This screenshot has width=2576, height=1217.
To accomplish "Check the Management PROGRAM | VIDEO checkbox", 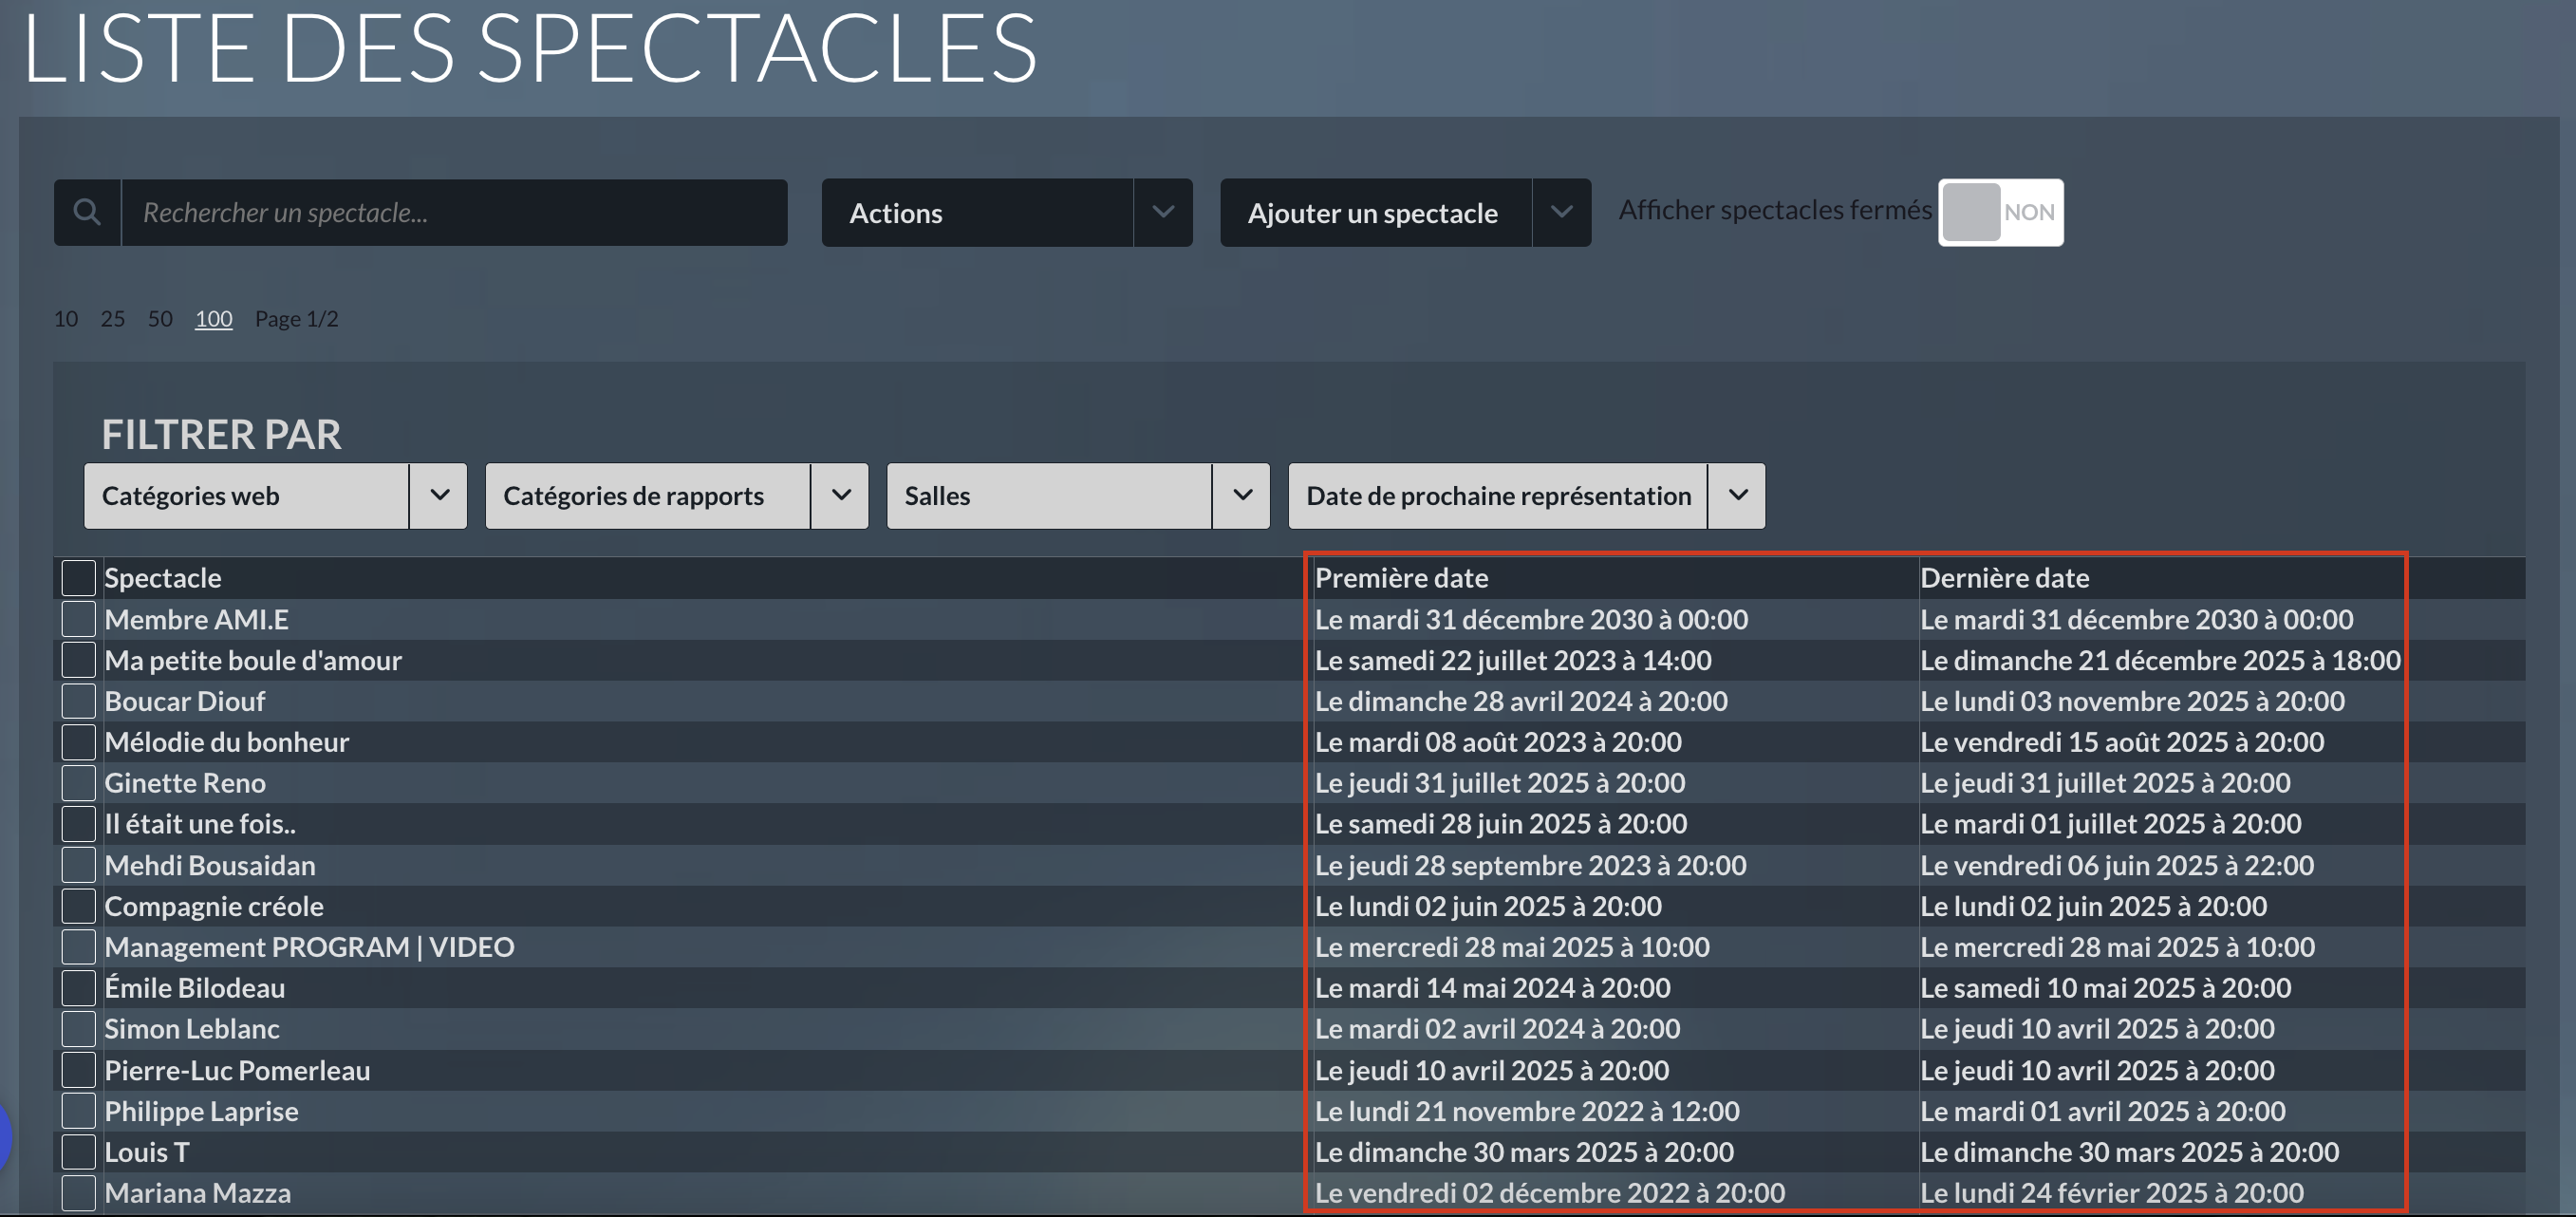I will click(x=78, y=947).
